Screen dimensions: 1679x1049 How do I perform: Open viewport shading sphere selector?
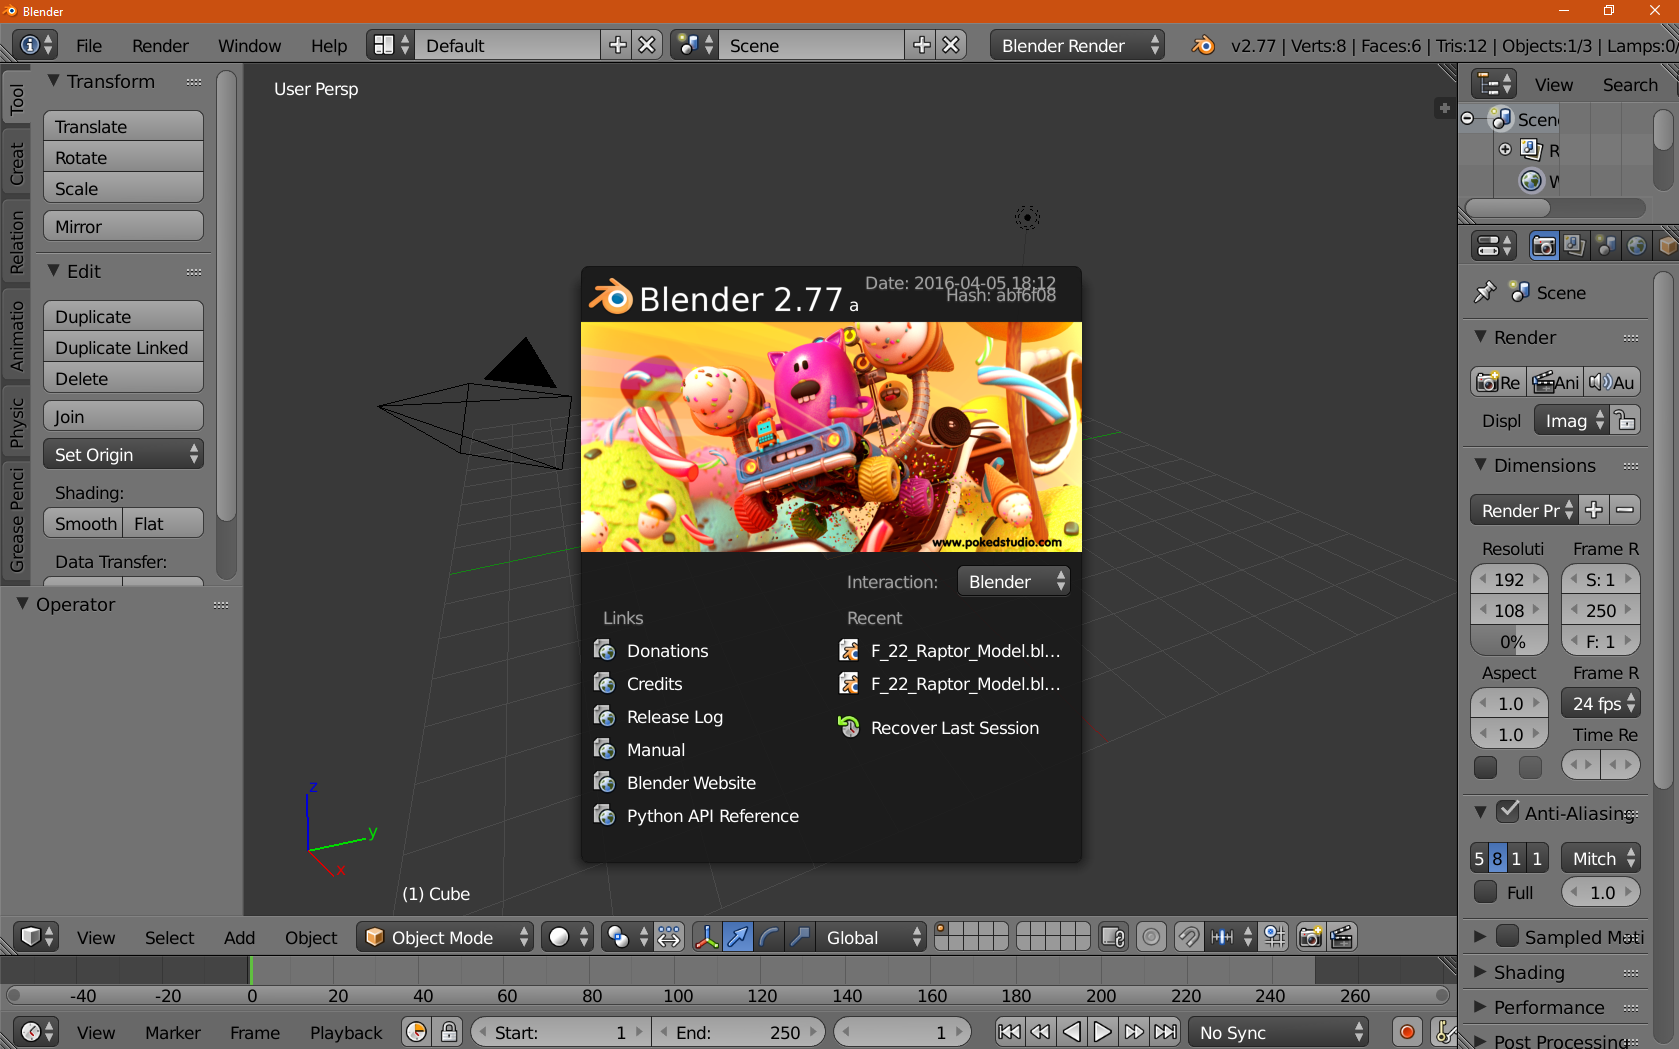pyautogui.click(x=567, y=937)
